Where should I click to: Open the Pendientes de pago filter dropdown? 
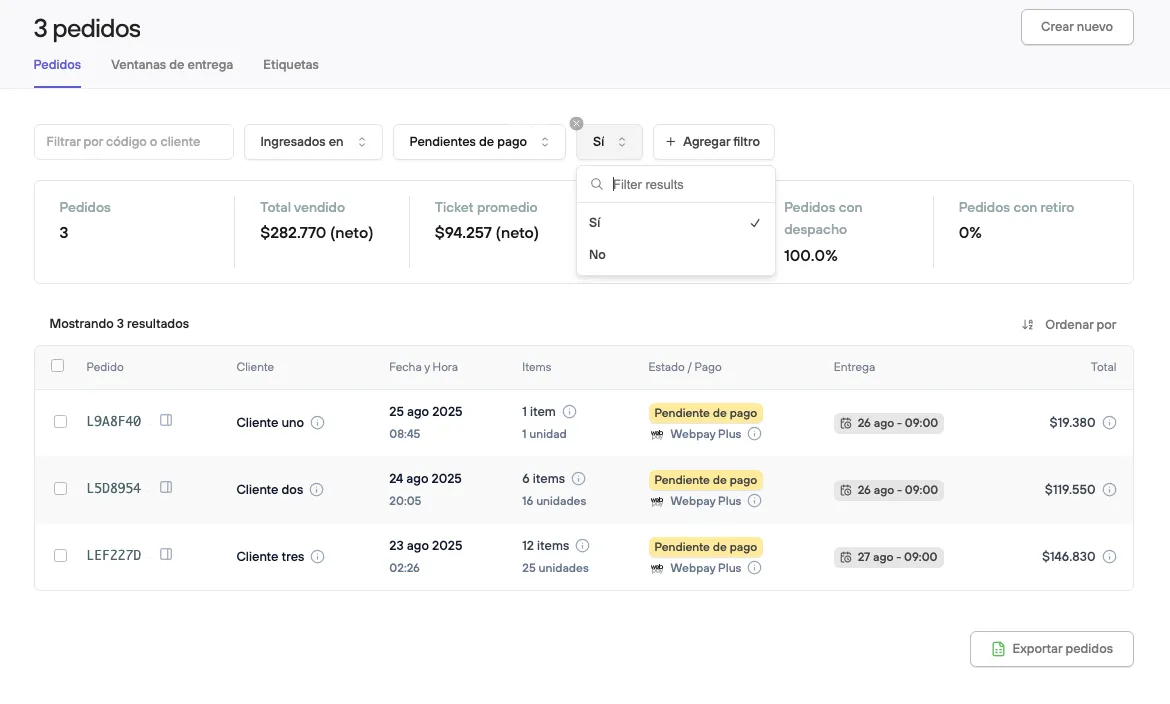pyautogui.click(x=479, y=142)
